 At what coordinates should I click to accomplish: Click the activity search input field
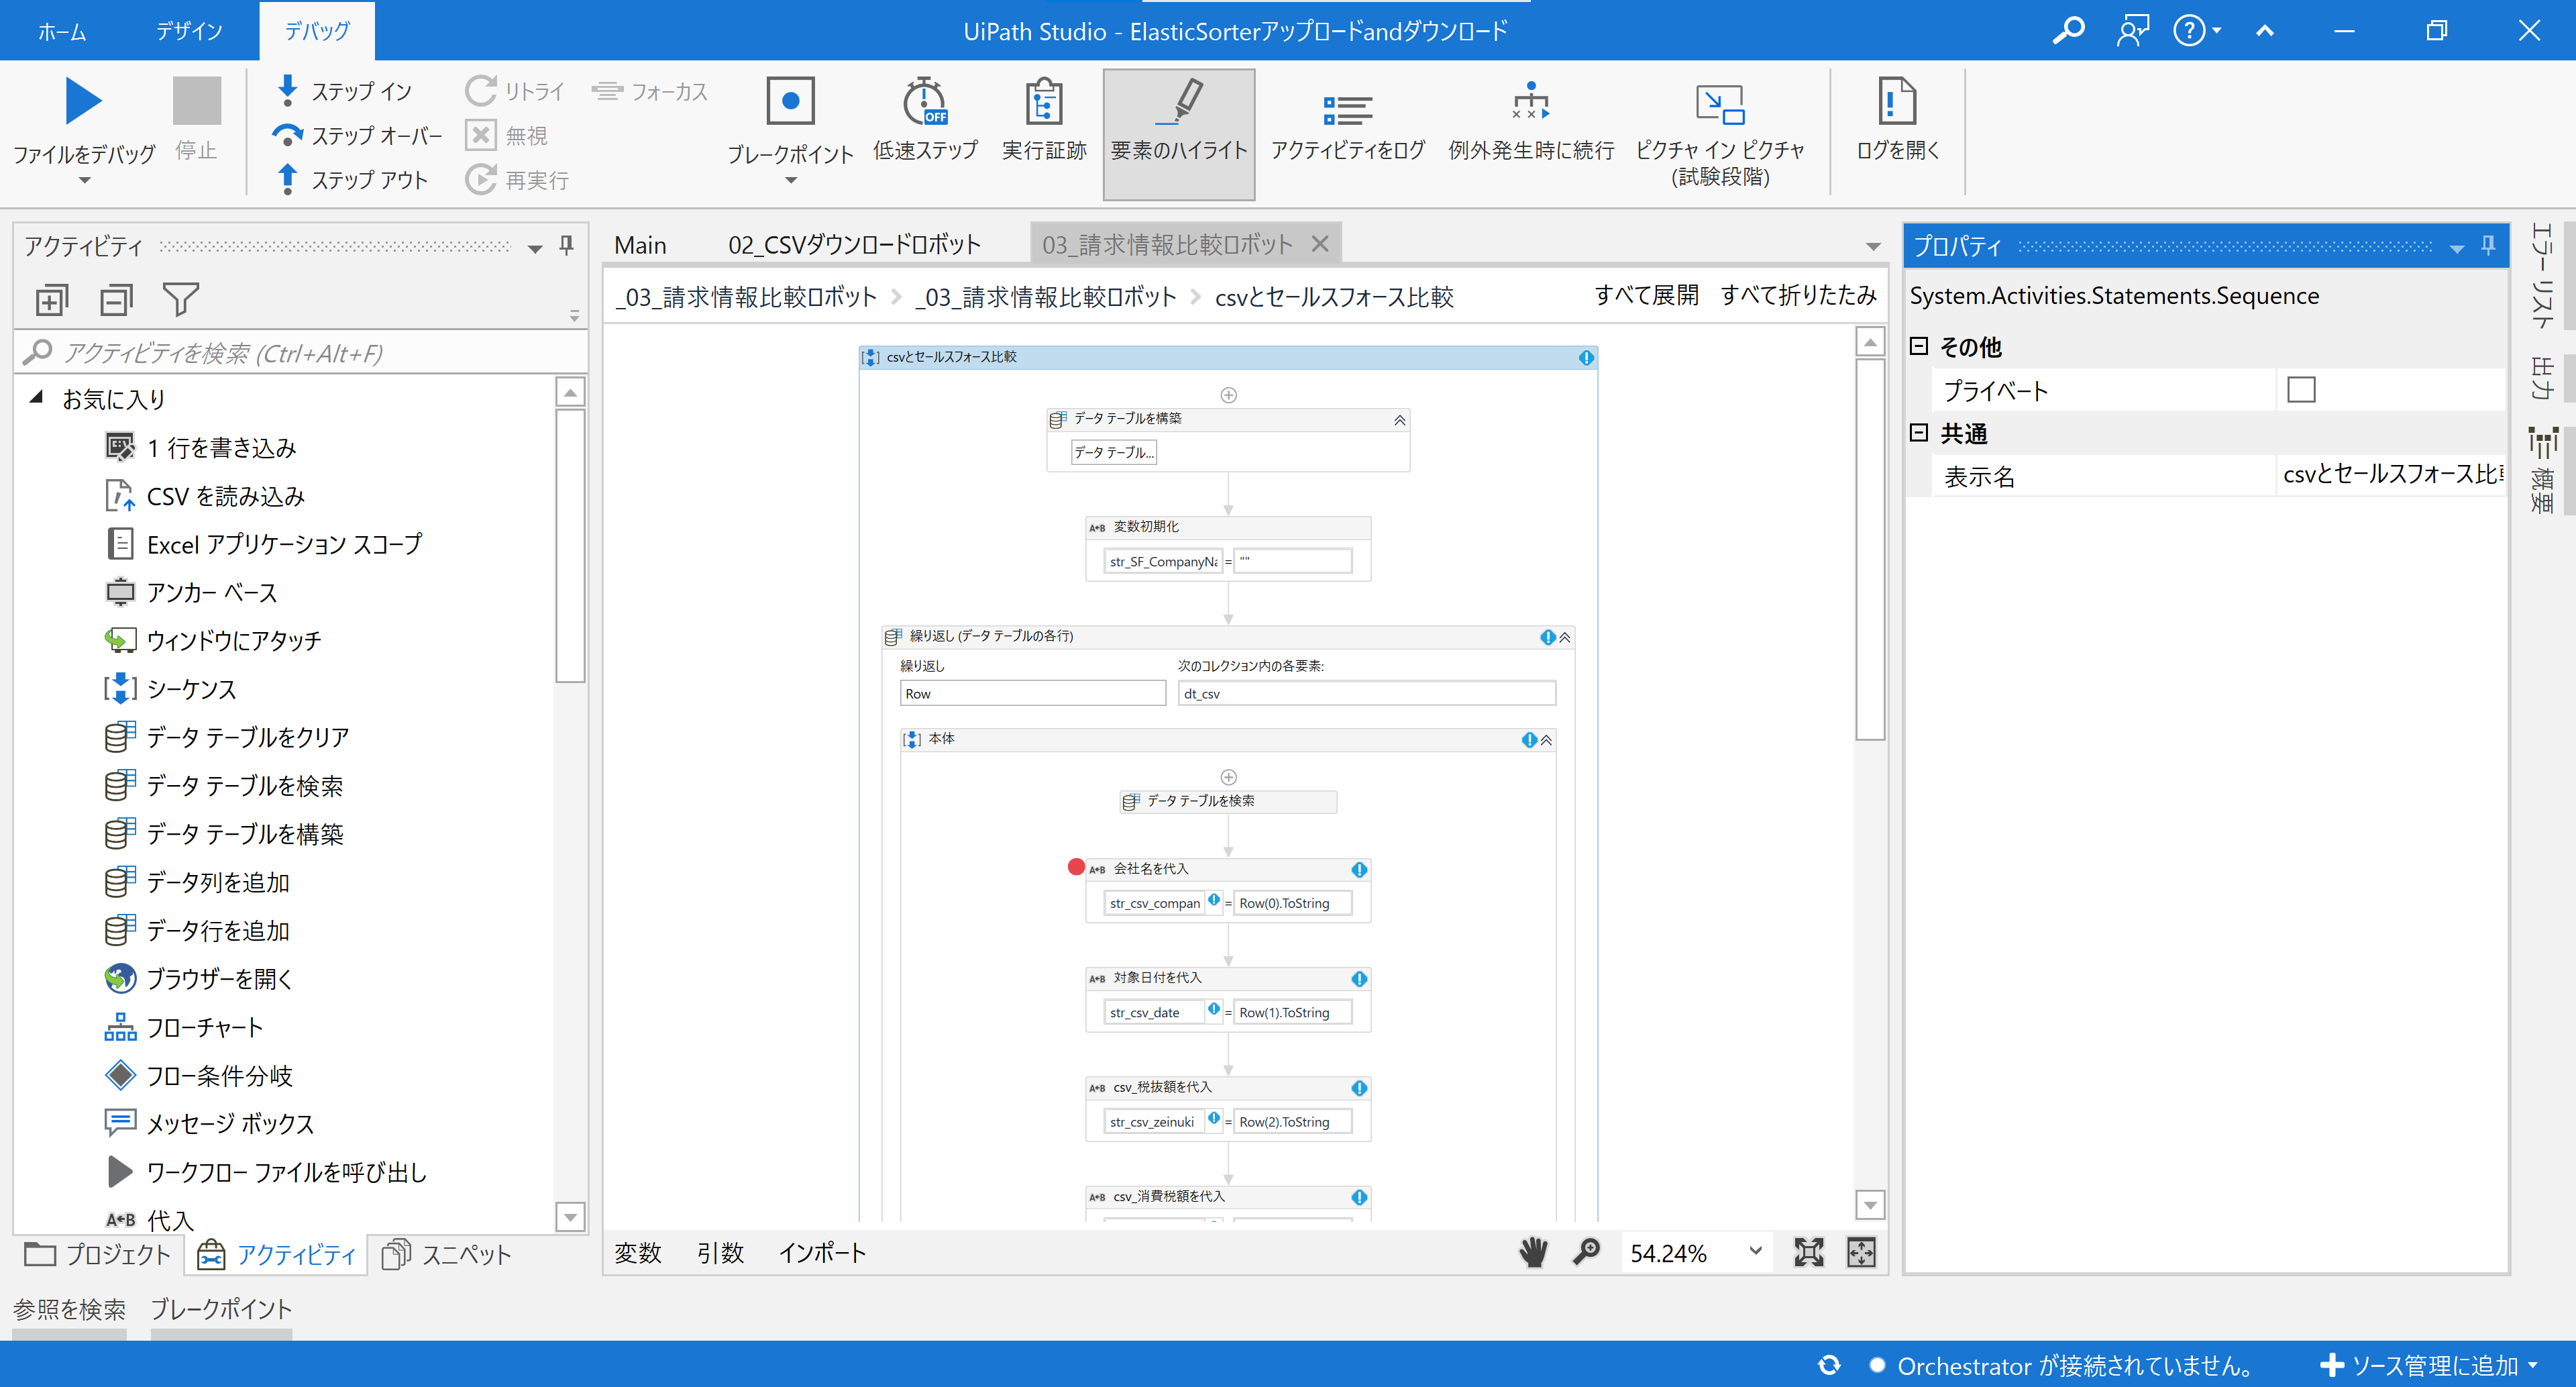300,353
